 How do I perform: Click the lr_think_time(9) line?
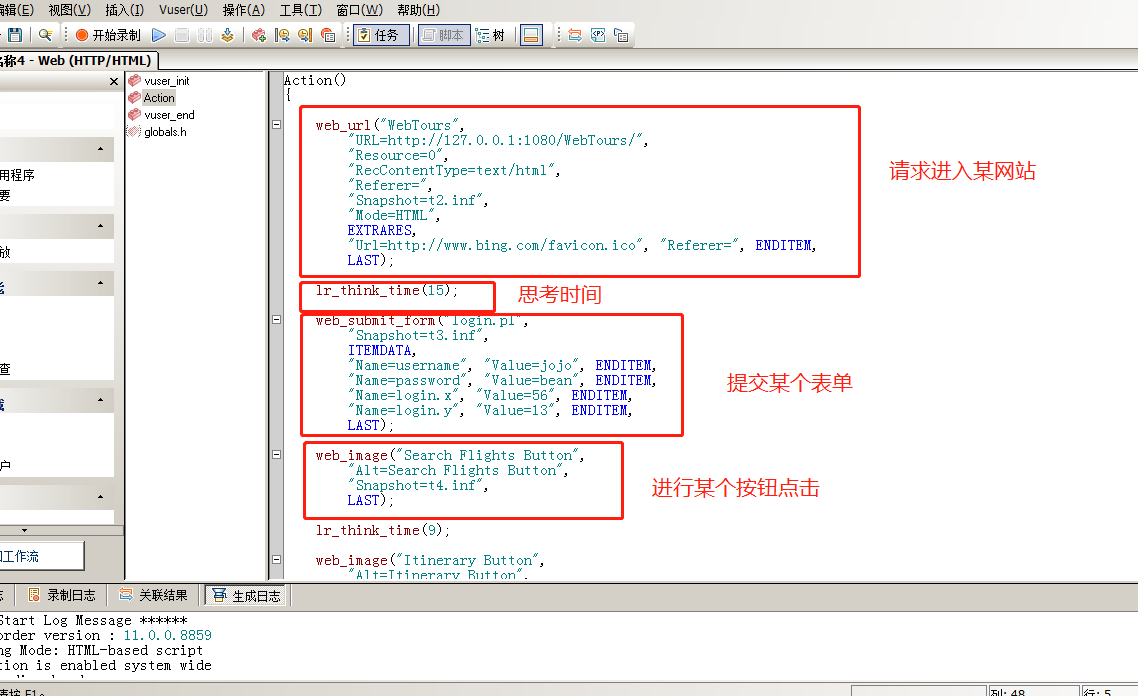point(382,531)
